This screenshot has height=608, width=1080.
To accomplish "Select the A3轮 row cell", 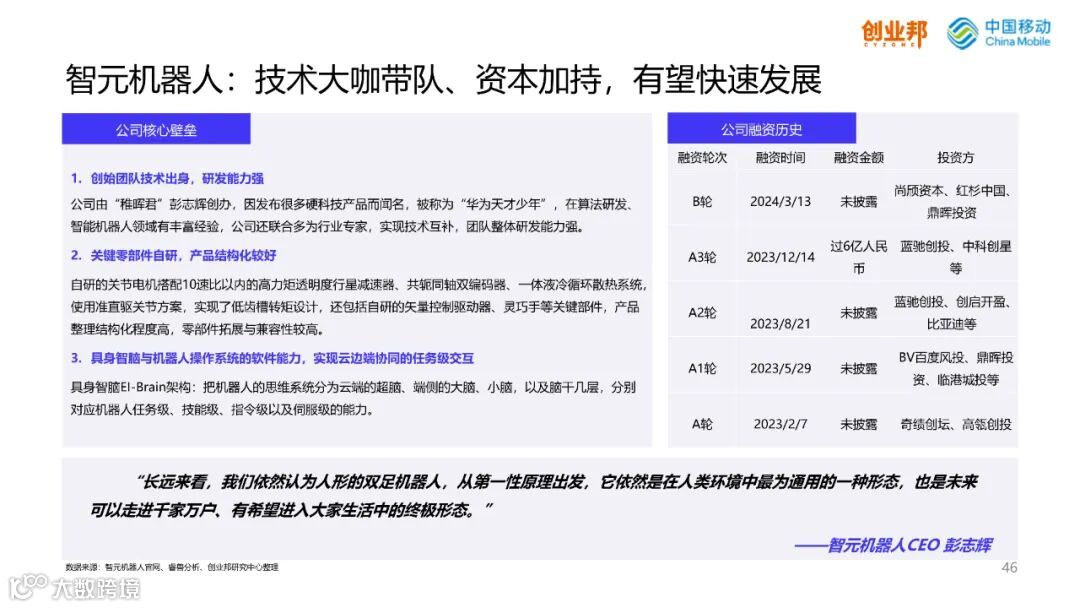I will pyautogui.click(x=702, y=258).
